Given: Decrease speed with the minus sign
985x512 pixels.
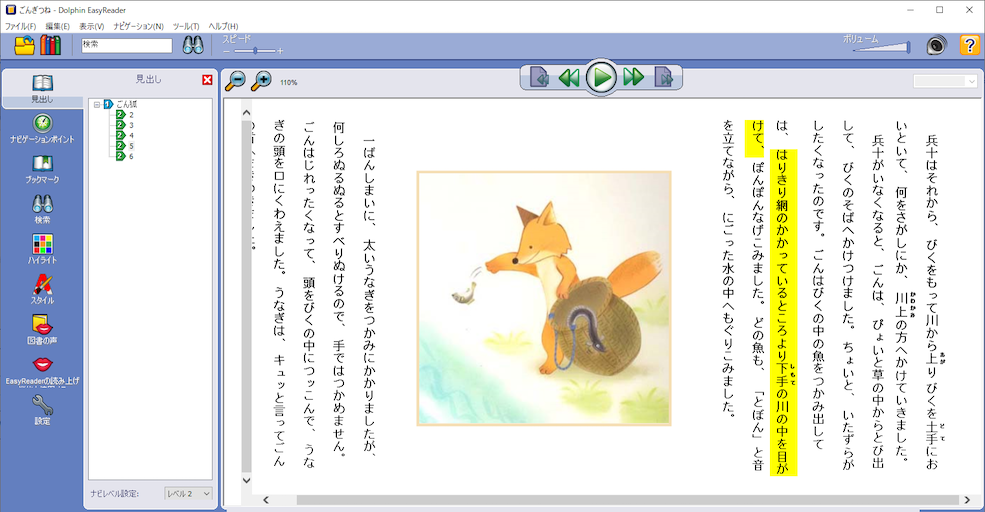Looking at the screenshot, I should [226, 51].
